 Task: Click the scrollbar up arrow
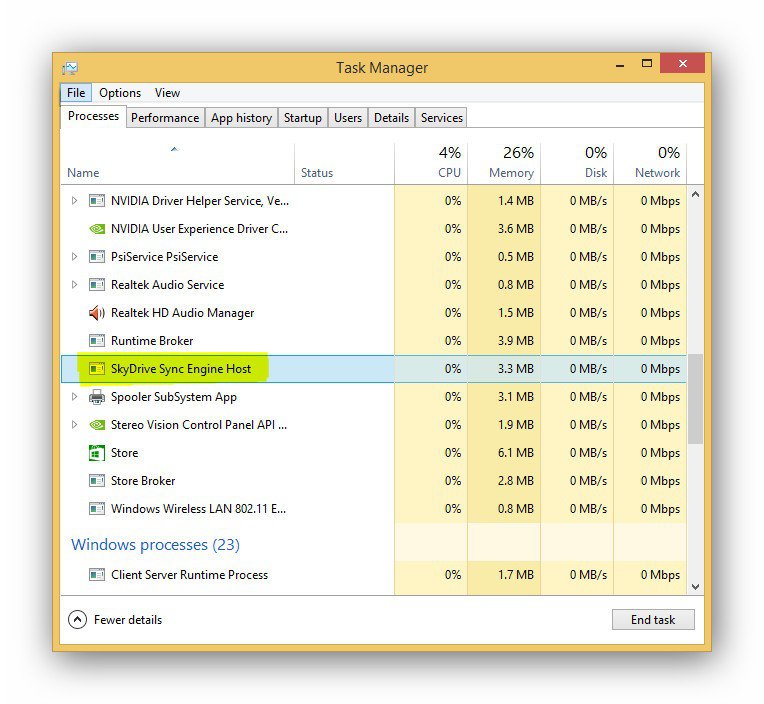click(x=695, y=194)
